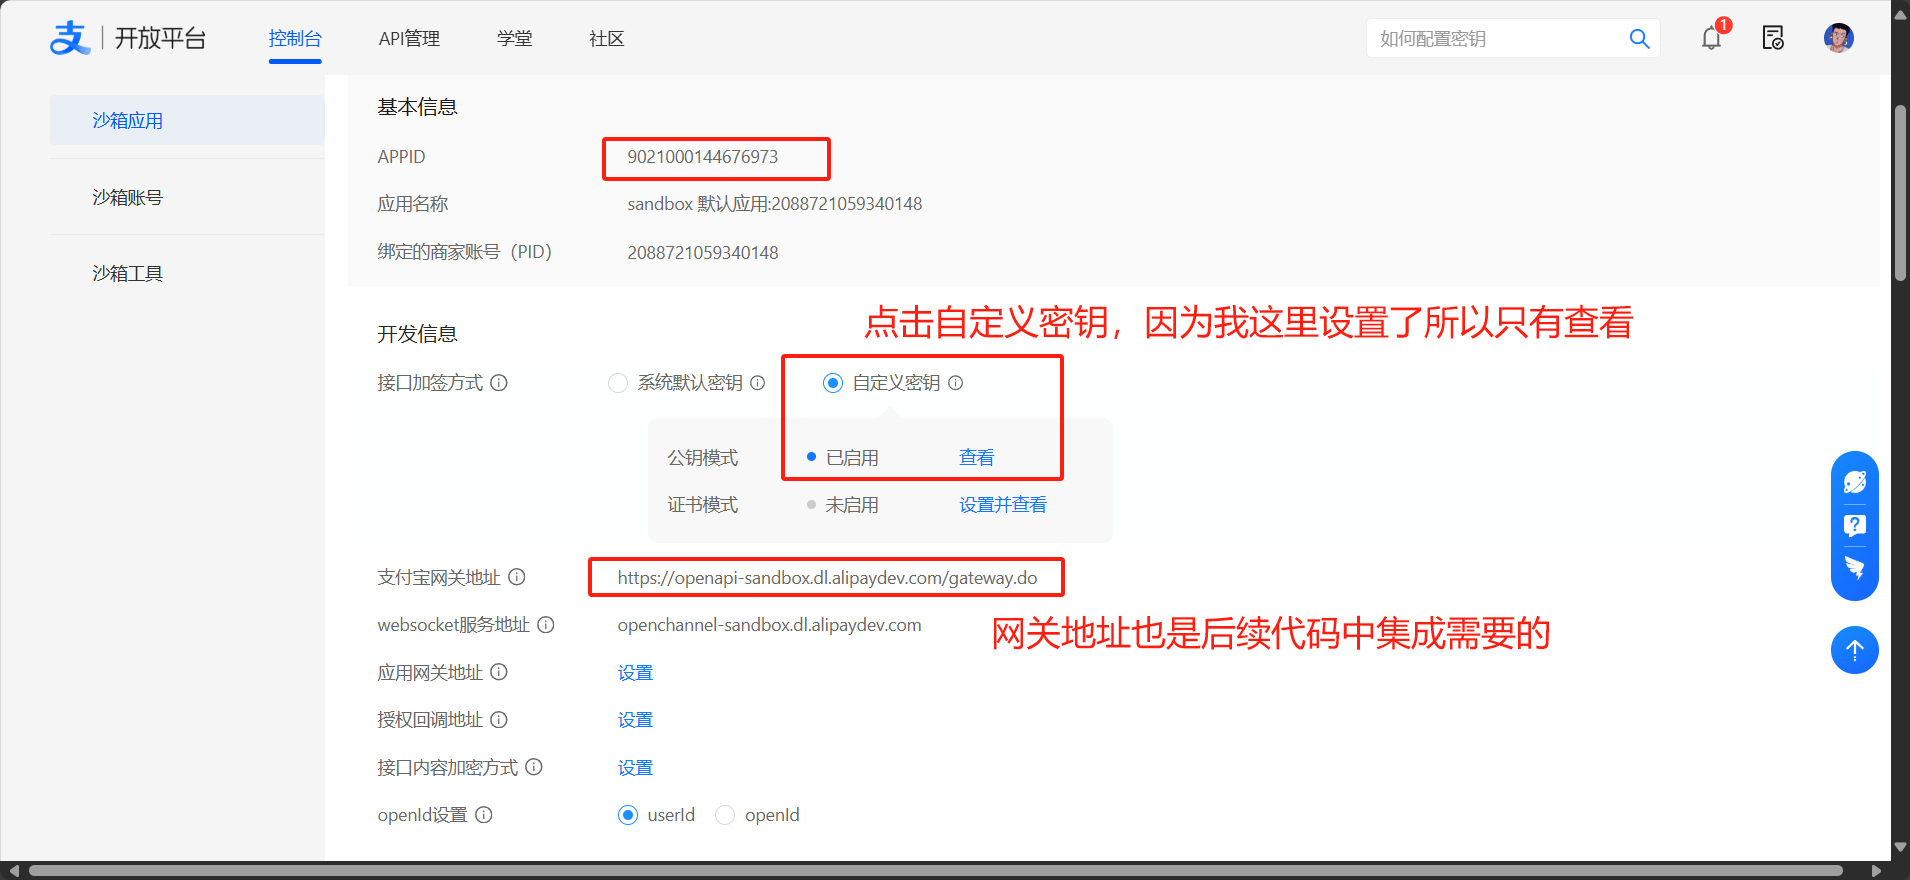This screenshot has height=880, width=1910.
Task: Select 系统默认密钥 radio button
Action: tap(618, 383)
